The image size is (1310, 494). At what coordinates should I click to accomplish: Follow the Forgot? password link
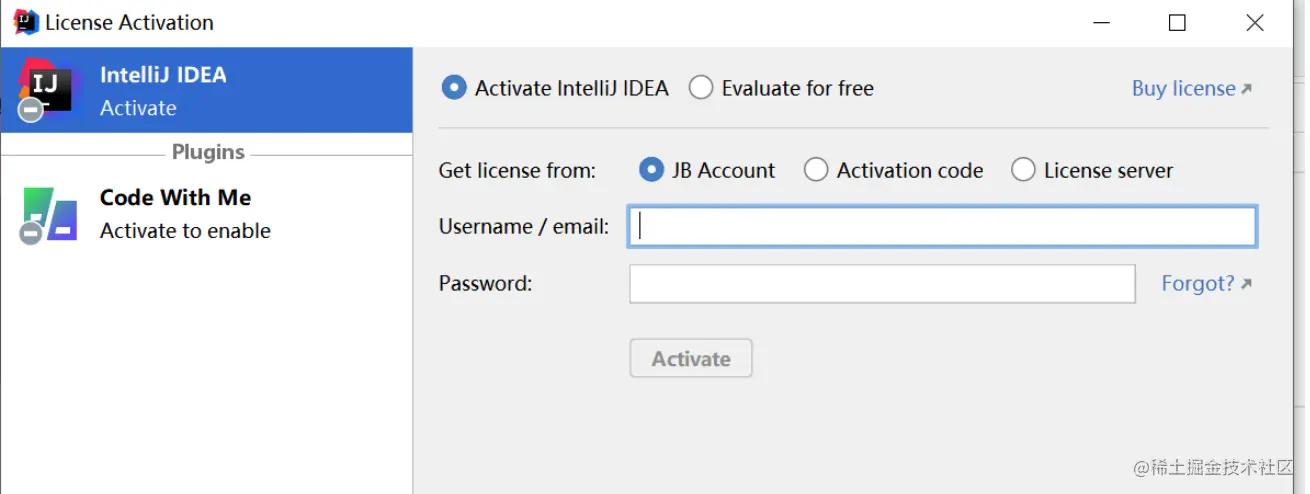click(1197, 284)
